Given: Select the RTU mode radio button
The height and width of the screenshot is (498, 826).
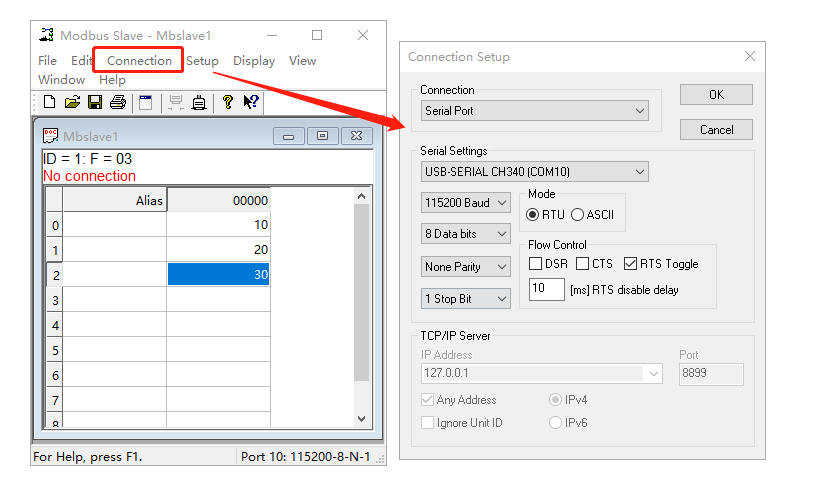Looking at the screenshot, I should (x=533, y=215).
